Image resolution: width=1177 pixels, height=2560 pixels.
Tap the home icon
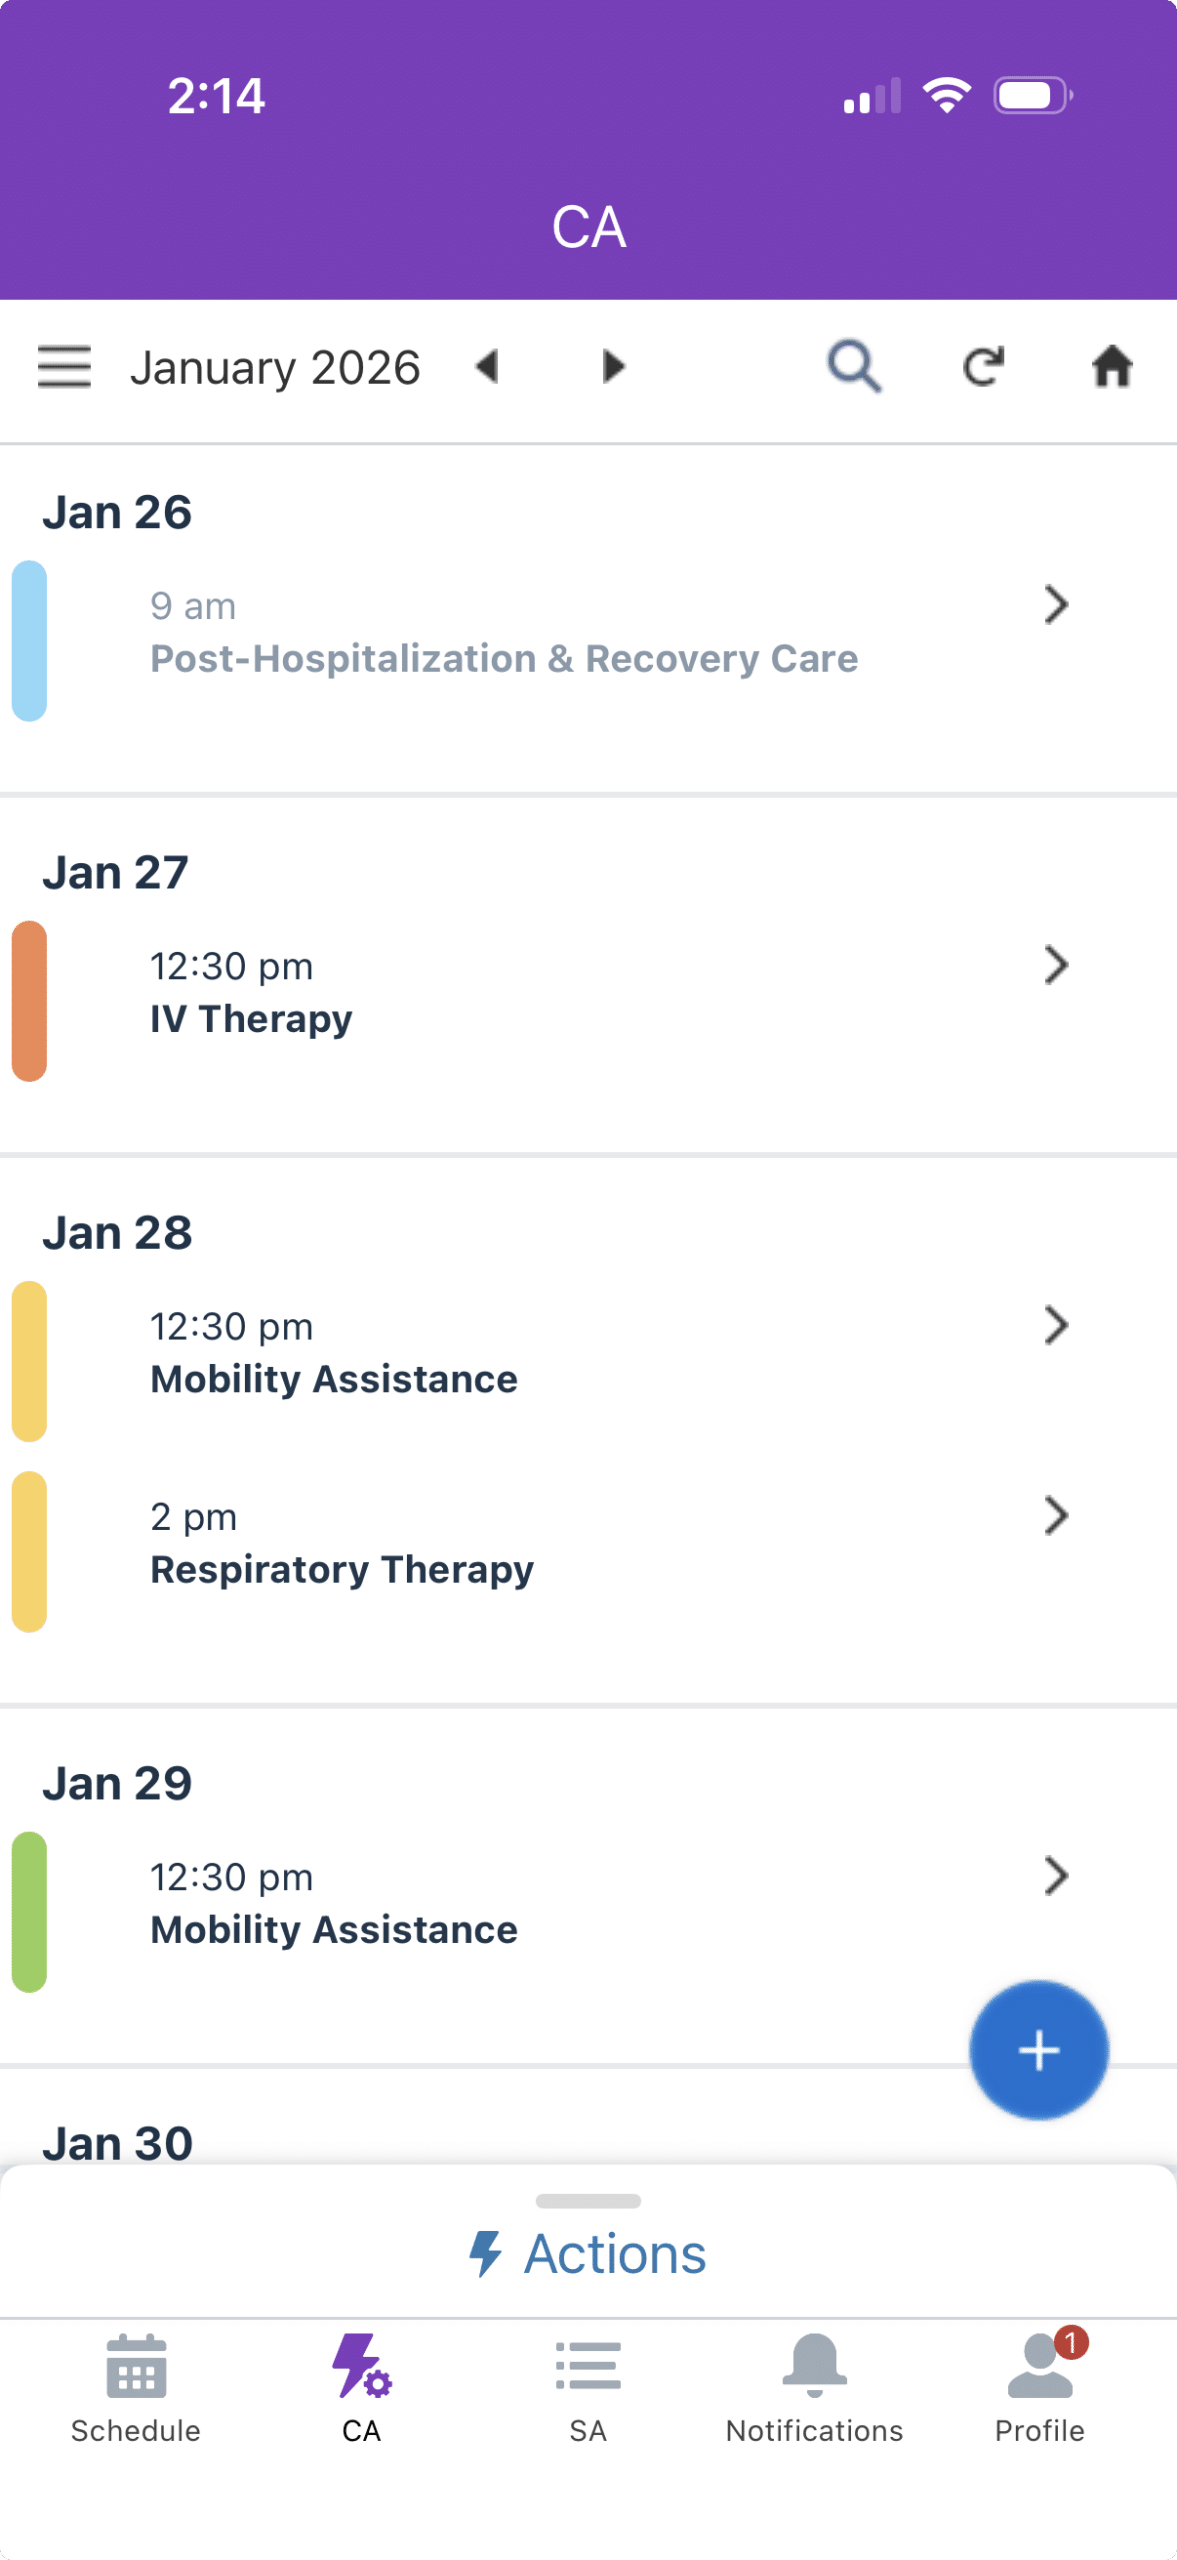[x=1111, y=367]
